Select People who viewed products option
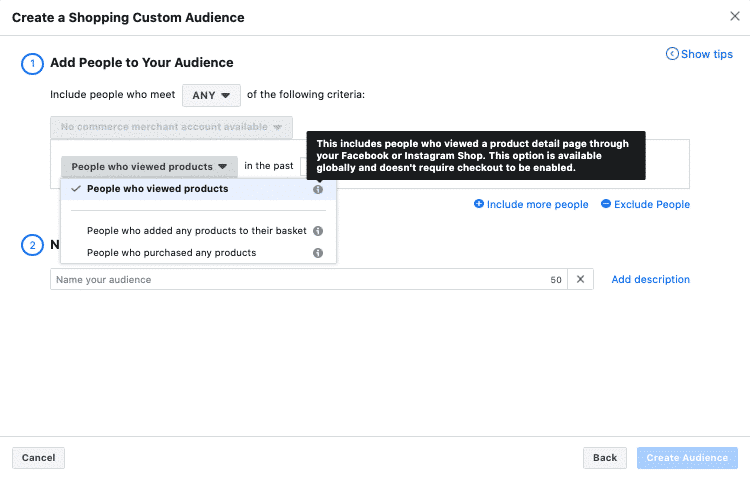This screenshot has width=750, height=478. (157, 189)
